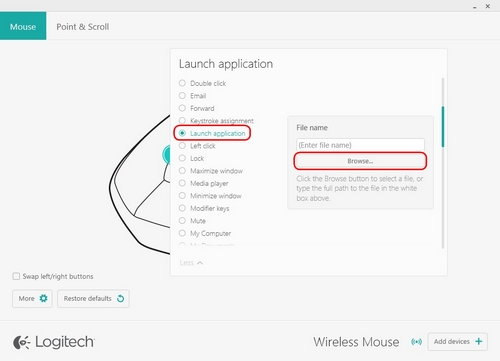
Task: Select the Media player option
Action: click(182, 183)
